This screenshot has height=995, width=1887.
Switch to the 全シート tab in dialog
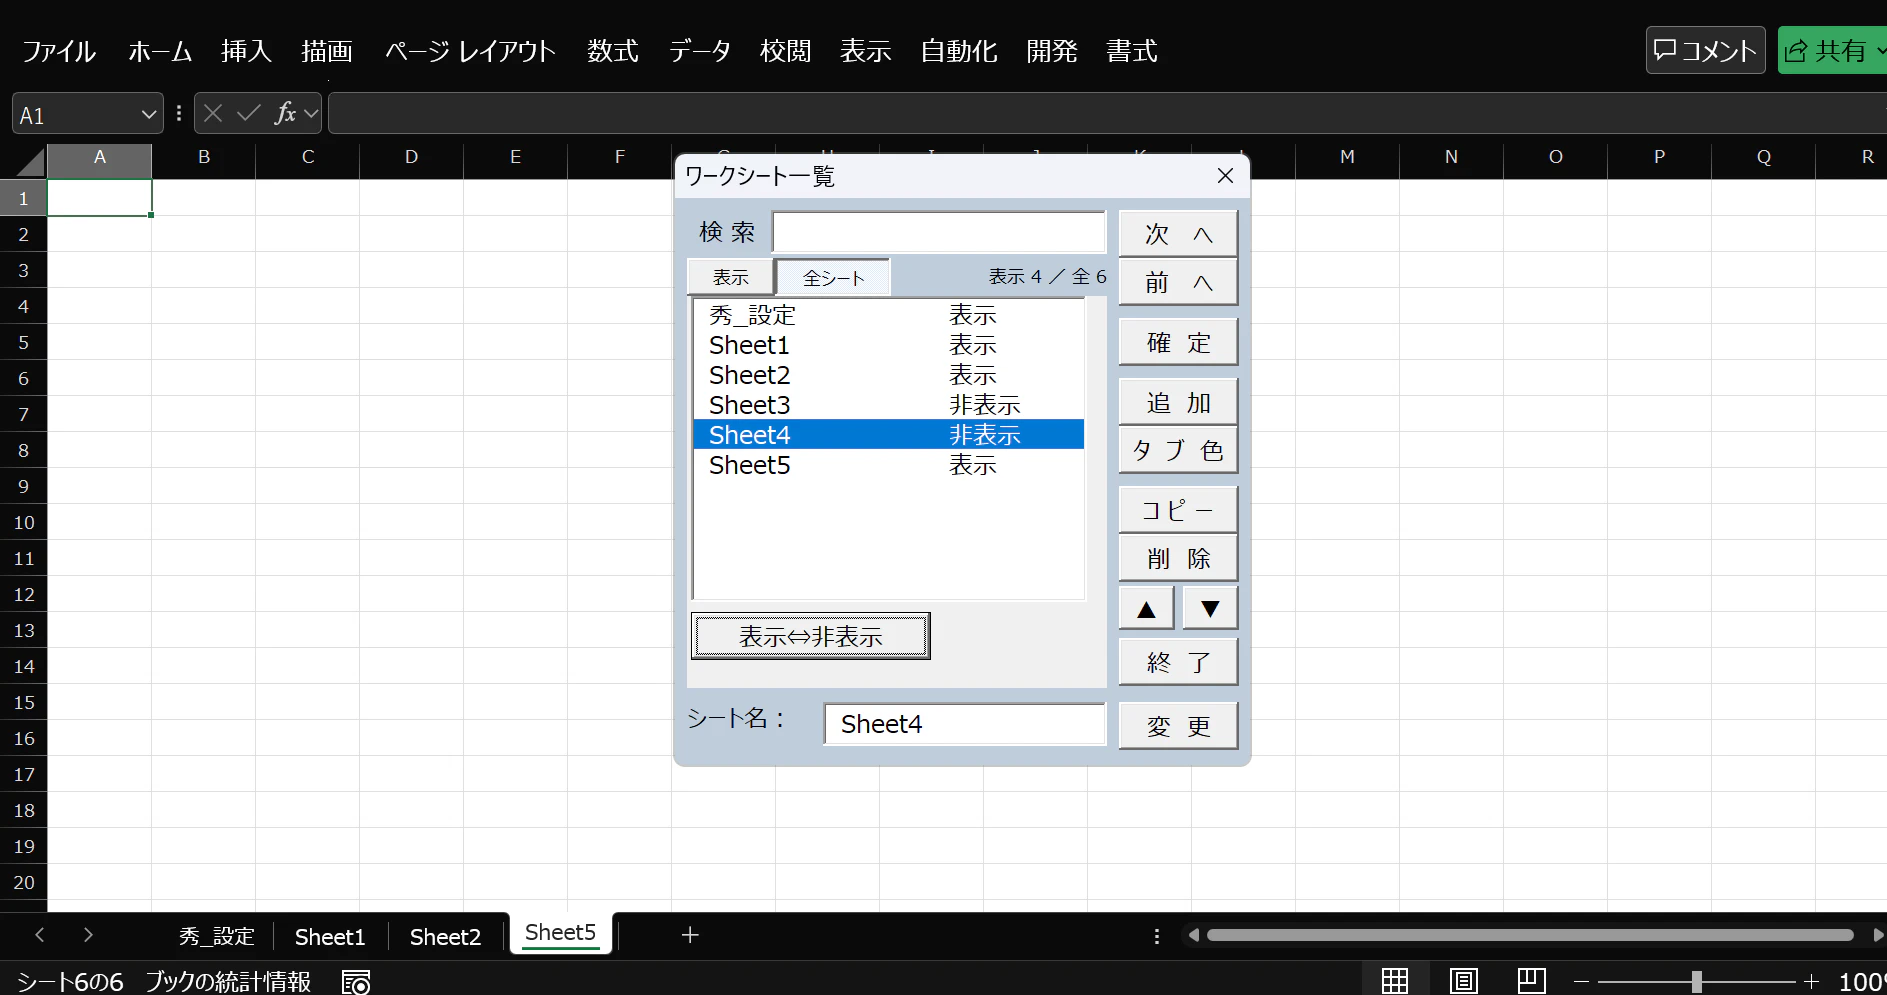(833, 277)
